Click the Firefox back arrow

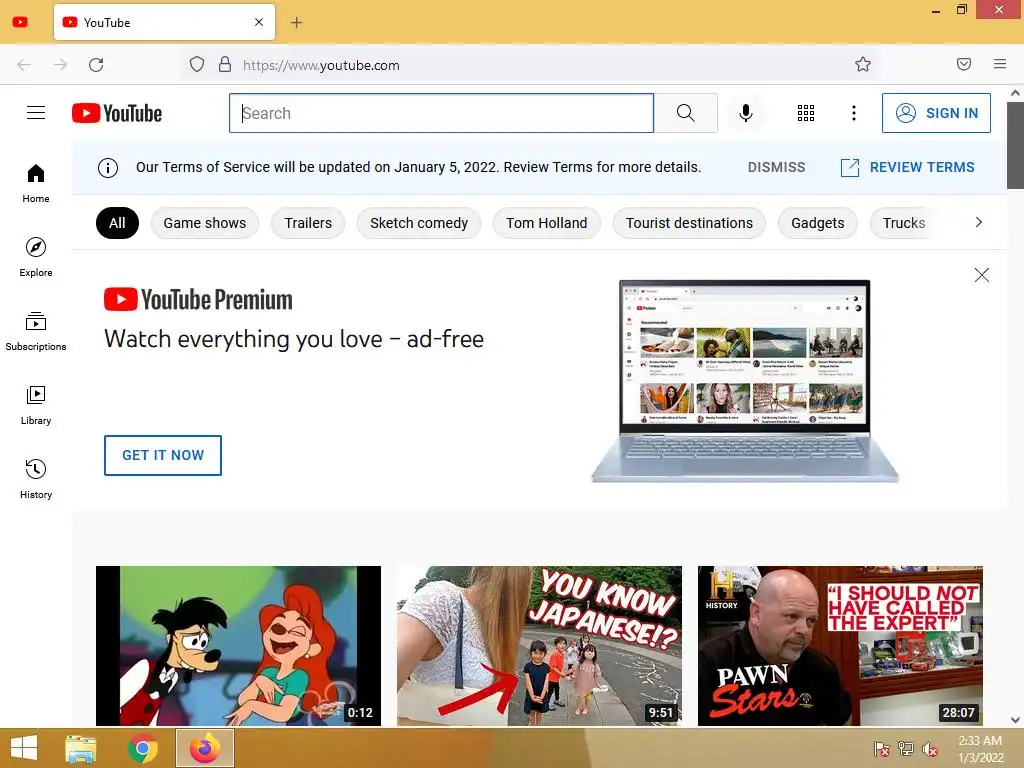pos(24,65)
